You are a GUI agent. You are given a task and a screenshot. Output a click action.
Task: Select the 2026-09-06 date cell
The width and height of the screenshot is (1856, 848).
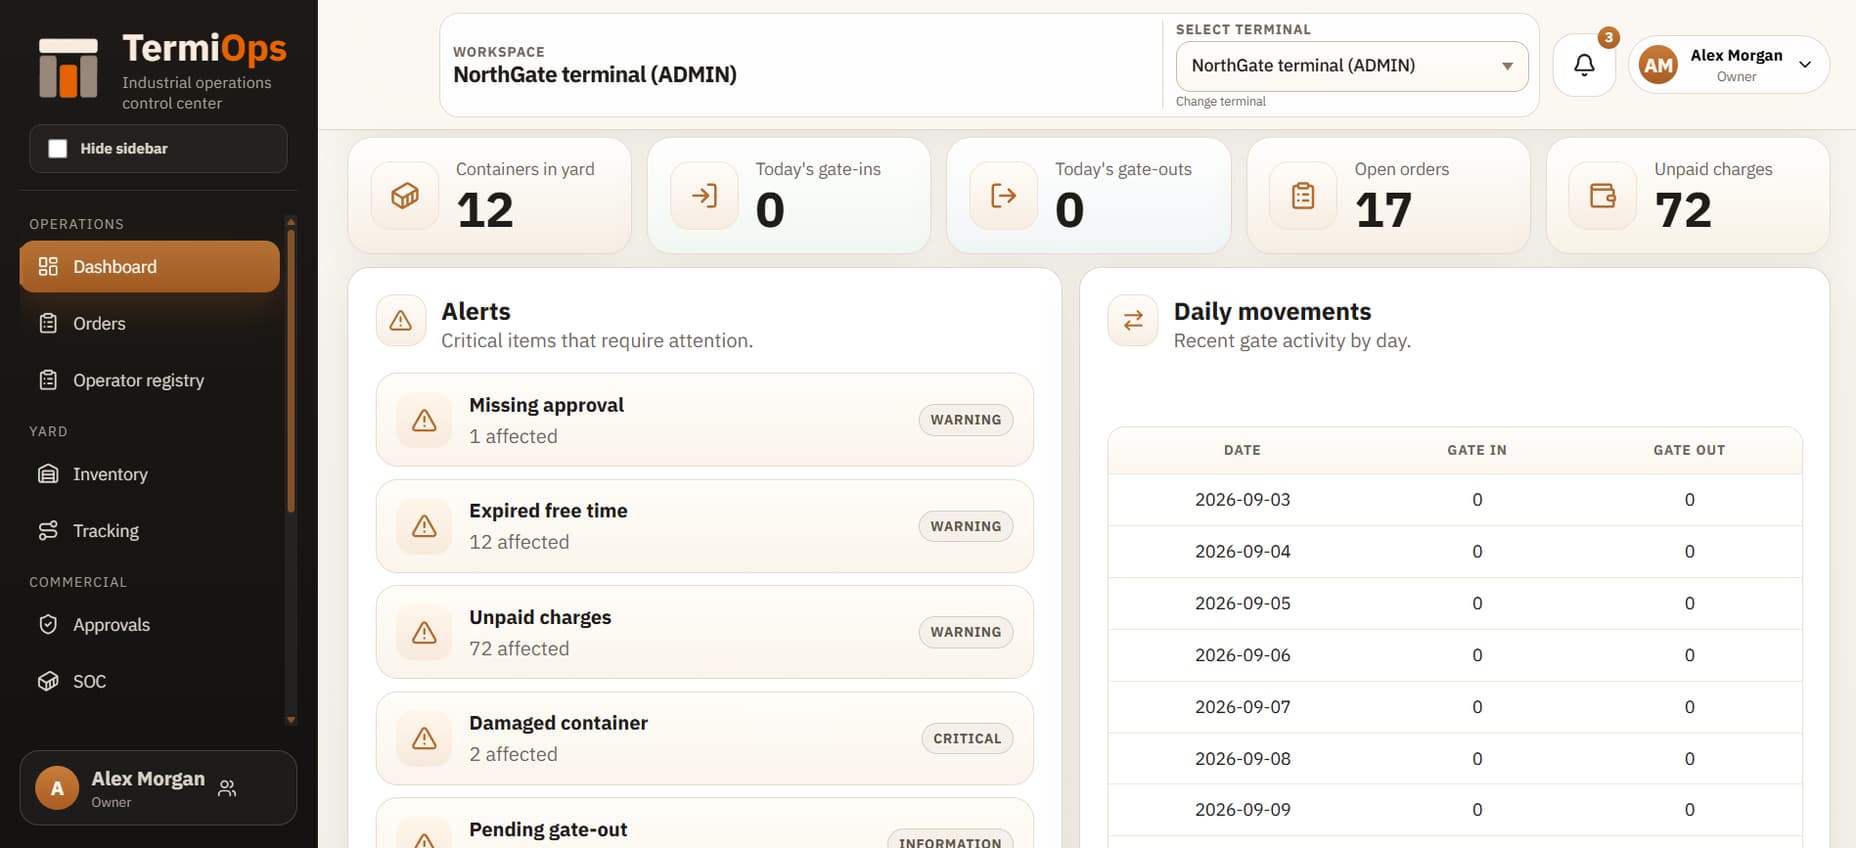pyautogui.click(x=1243, y=656)
